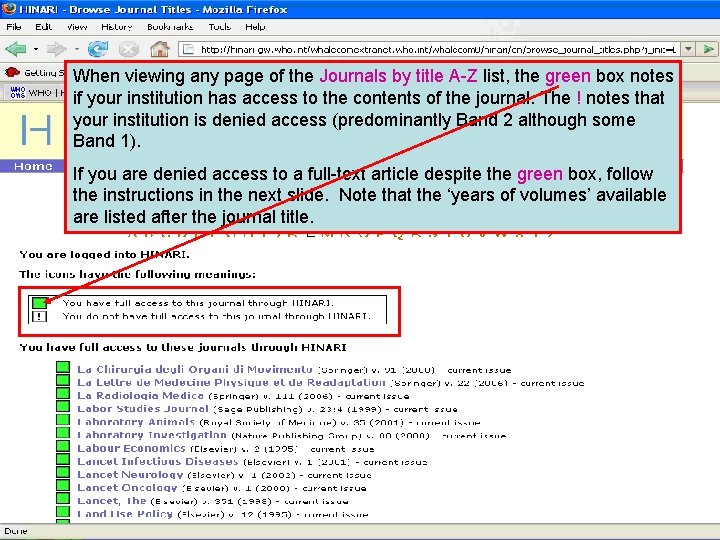Click 'You are logged into HINARI' text

coord(104,254)
